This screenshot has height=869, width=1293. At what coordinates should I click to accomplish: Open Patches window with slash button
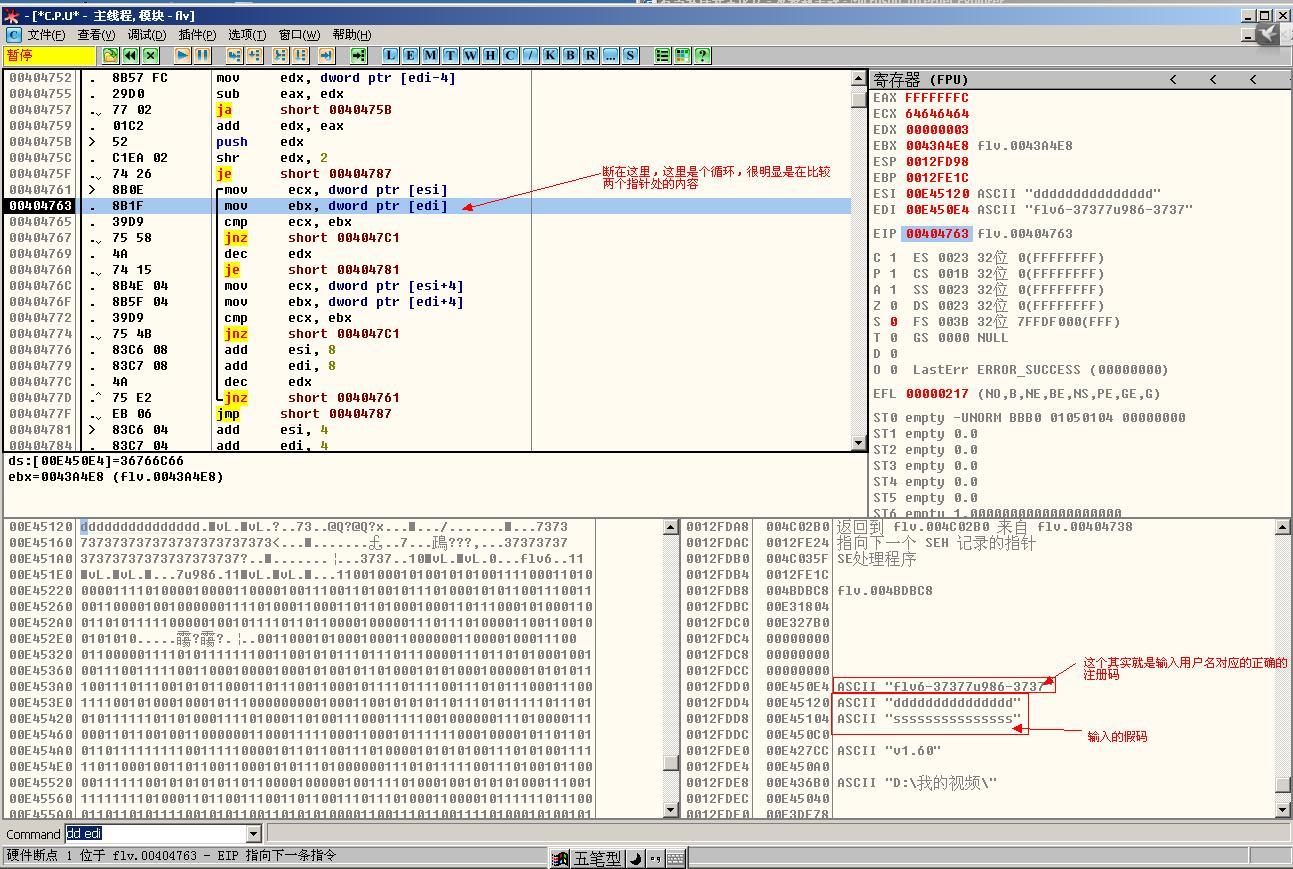pyautogui.click(x=531, y=56)
